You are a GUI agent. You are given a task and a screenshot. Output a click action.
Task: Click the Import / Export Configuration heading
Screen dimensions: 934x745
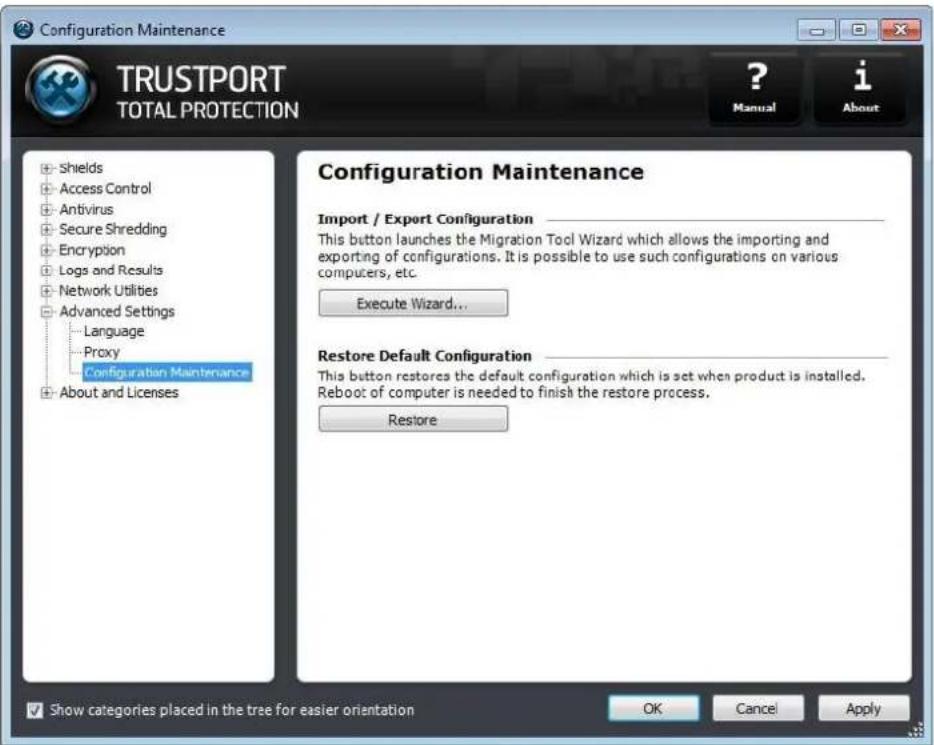(425, 219)
